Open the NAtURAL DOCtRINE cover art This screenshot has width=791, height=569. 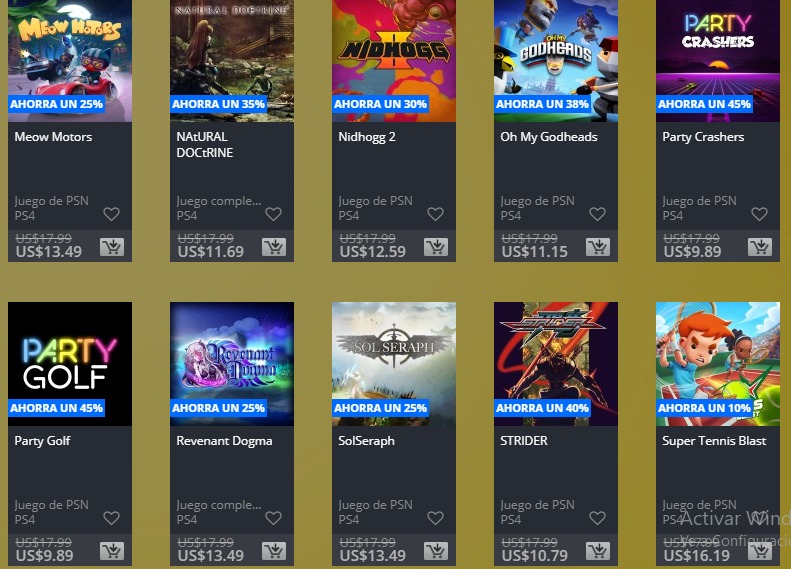(232, 61)
